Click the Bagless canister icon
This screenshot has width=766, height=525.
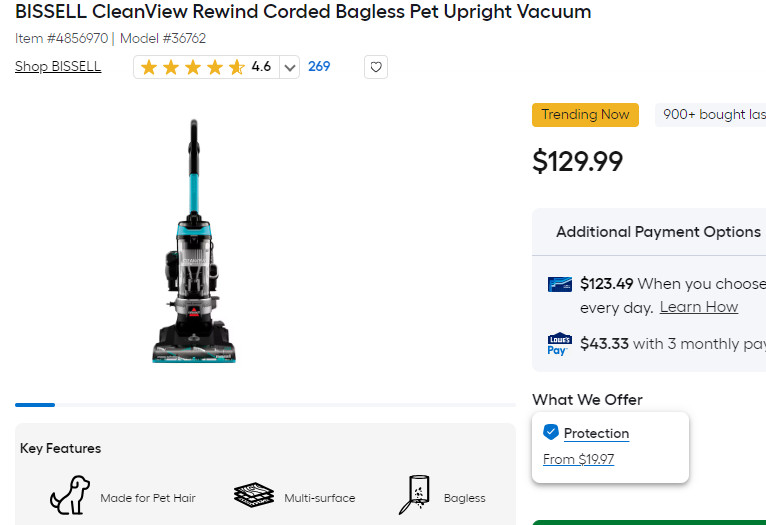coord(414,495)
